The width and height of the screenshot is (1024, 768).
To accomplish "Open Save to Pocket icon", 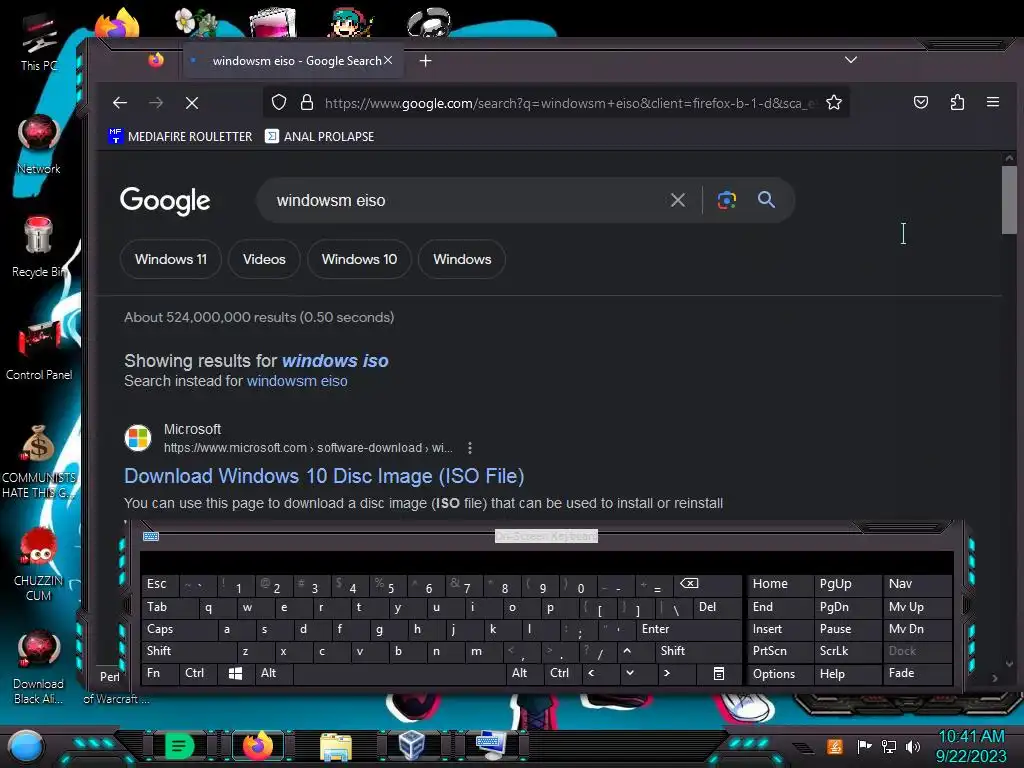I will pos(921,102).
